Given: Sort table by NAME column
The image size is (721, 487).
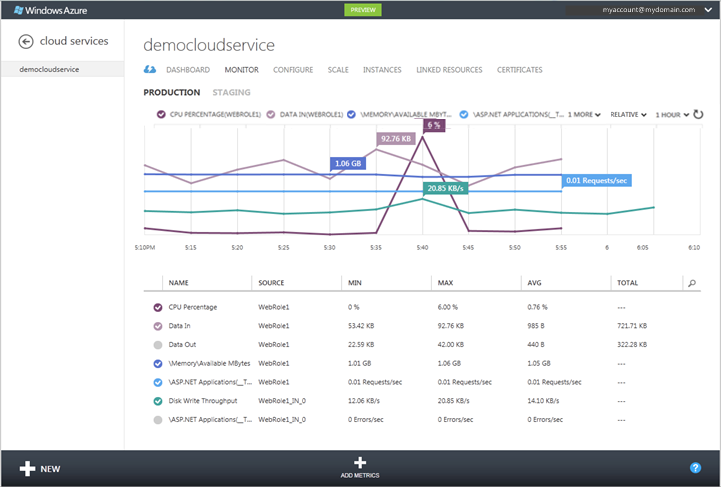Looking at the screenshot, I should [178, 283].
